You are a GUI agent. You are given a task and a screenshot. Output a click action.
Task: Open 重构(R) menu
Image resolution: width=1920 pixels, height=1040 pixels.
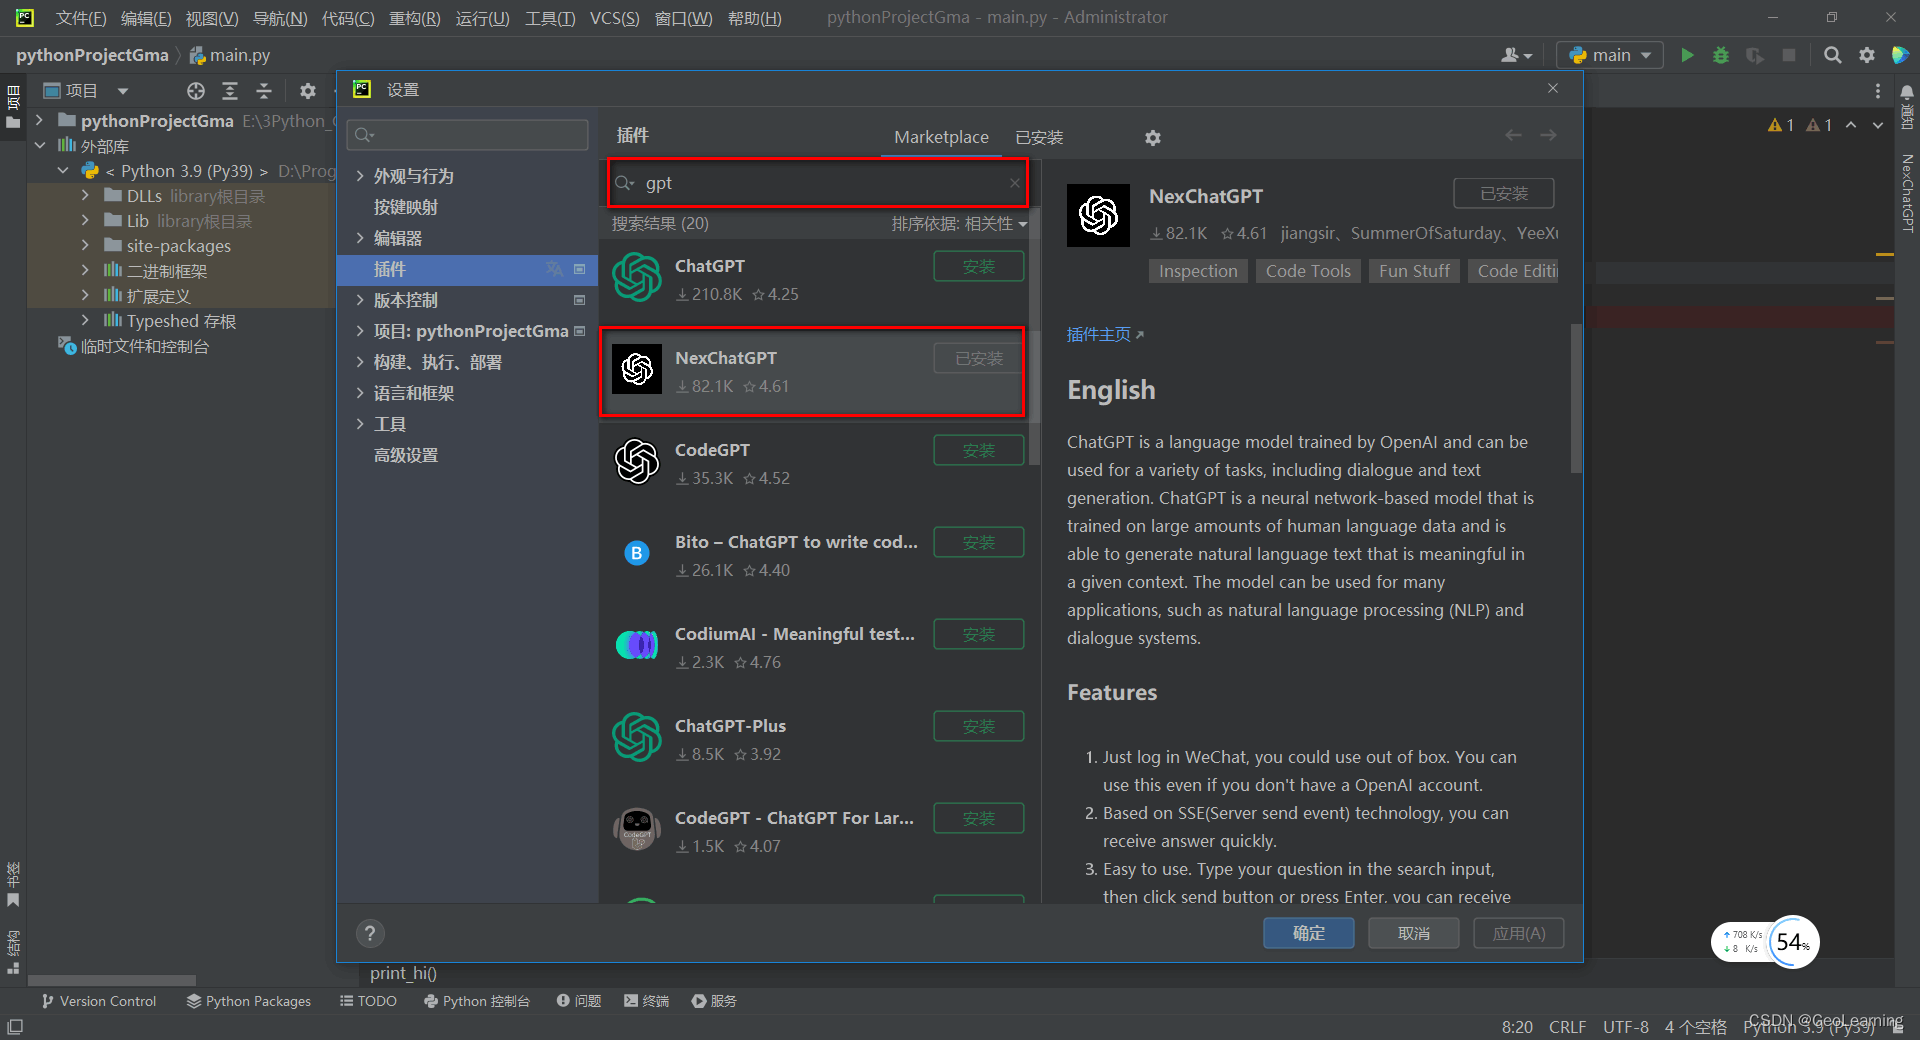(x=414, y=18)
